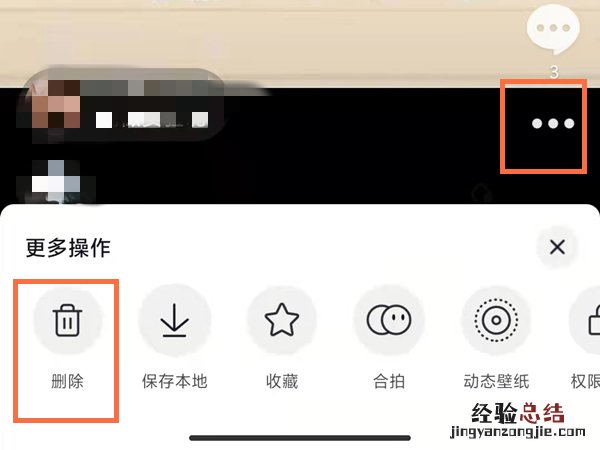This screenshot has height=450, width=600.
Task: Tap the live wallpaper dotted circle icon
Action: coord(496,320)
